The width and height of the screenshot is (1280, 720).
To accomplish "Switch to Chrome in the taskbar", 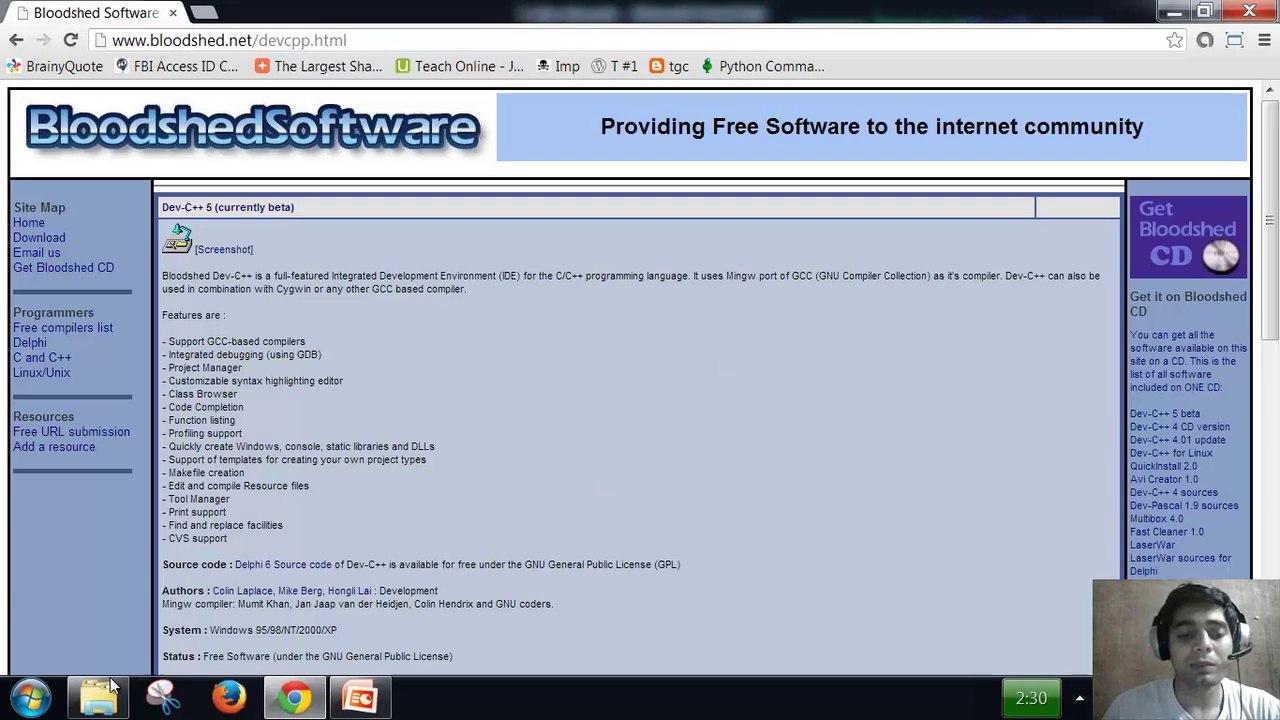I will [294, 698].
